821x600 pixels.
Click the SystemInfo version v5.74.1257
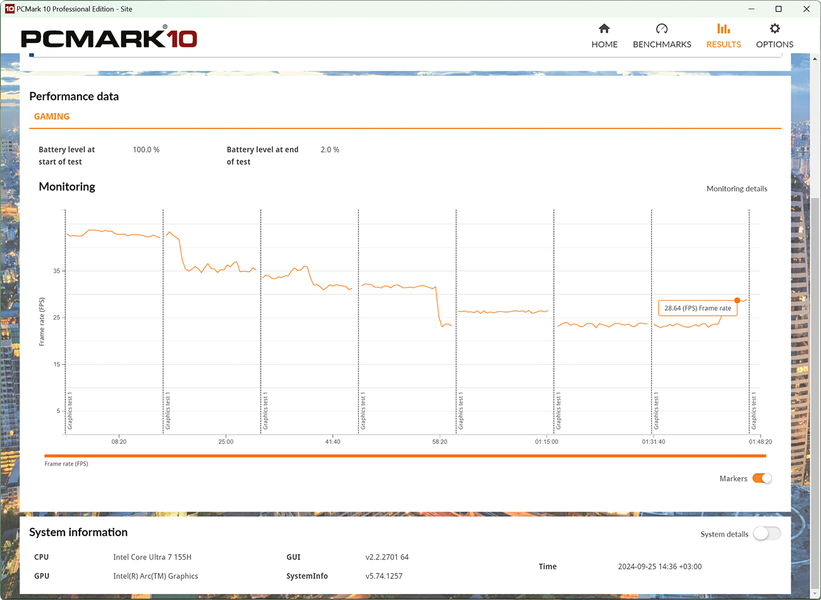(x=384, y=576)
